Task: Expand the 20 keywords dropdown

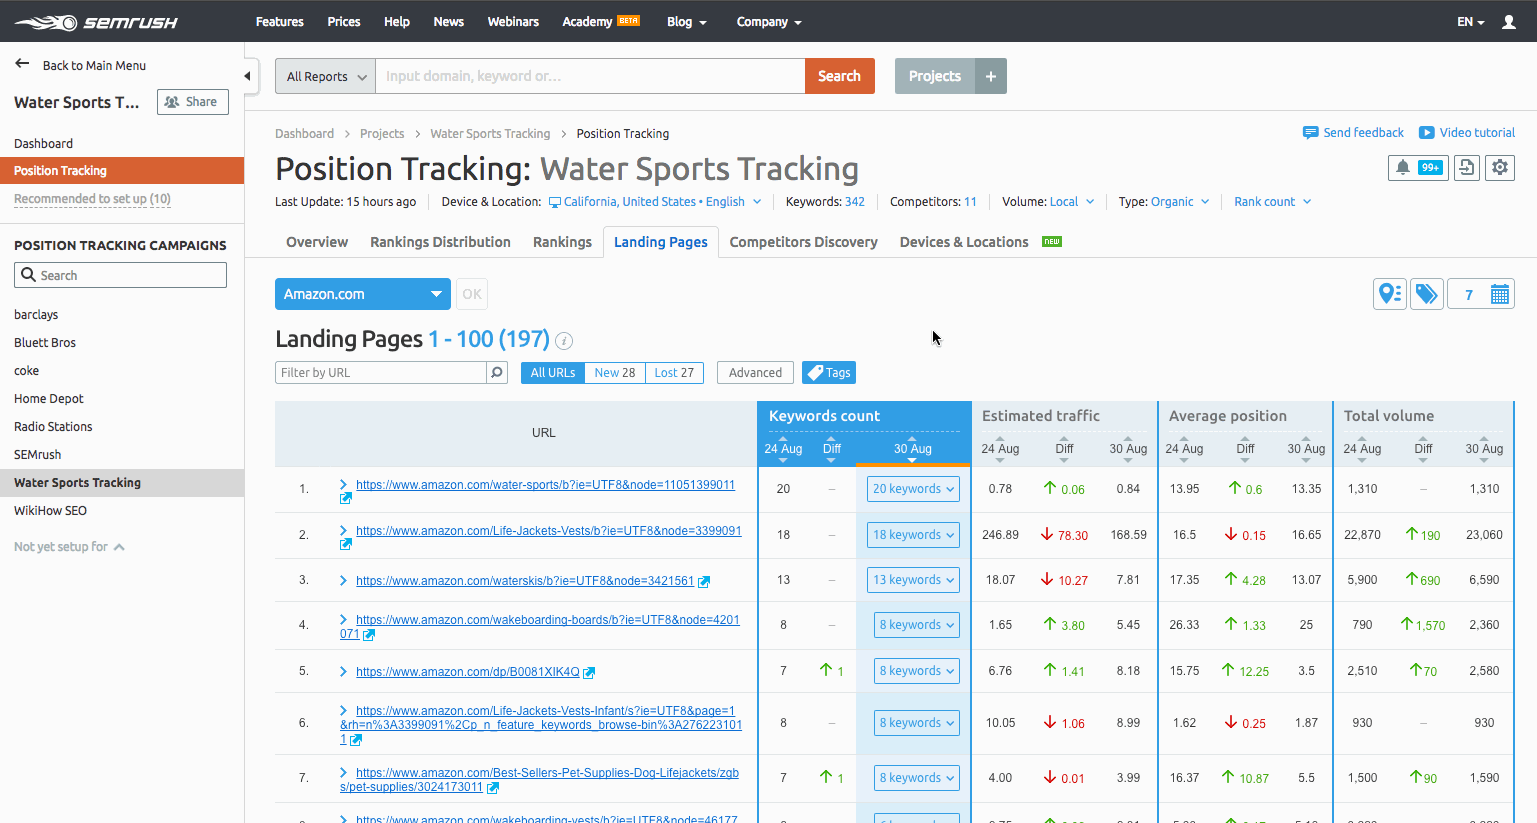Action: [x=914, y=489]
